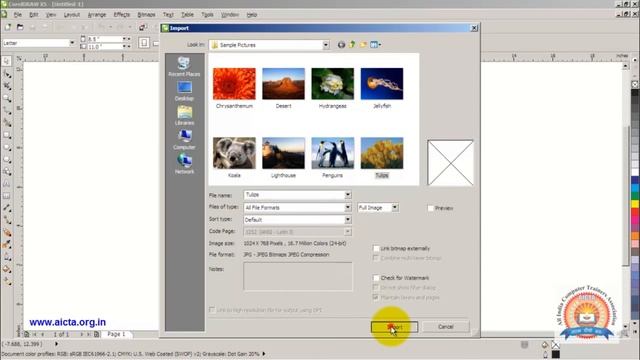Screen dimensions: 640x360
Task: Select the Hydrangeas thumbnail
Action: (x=333, y=84)
